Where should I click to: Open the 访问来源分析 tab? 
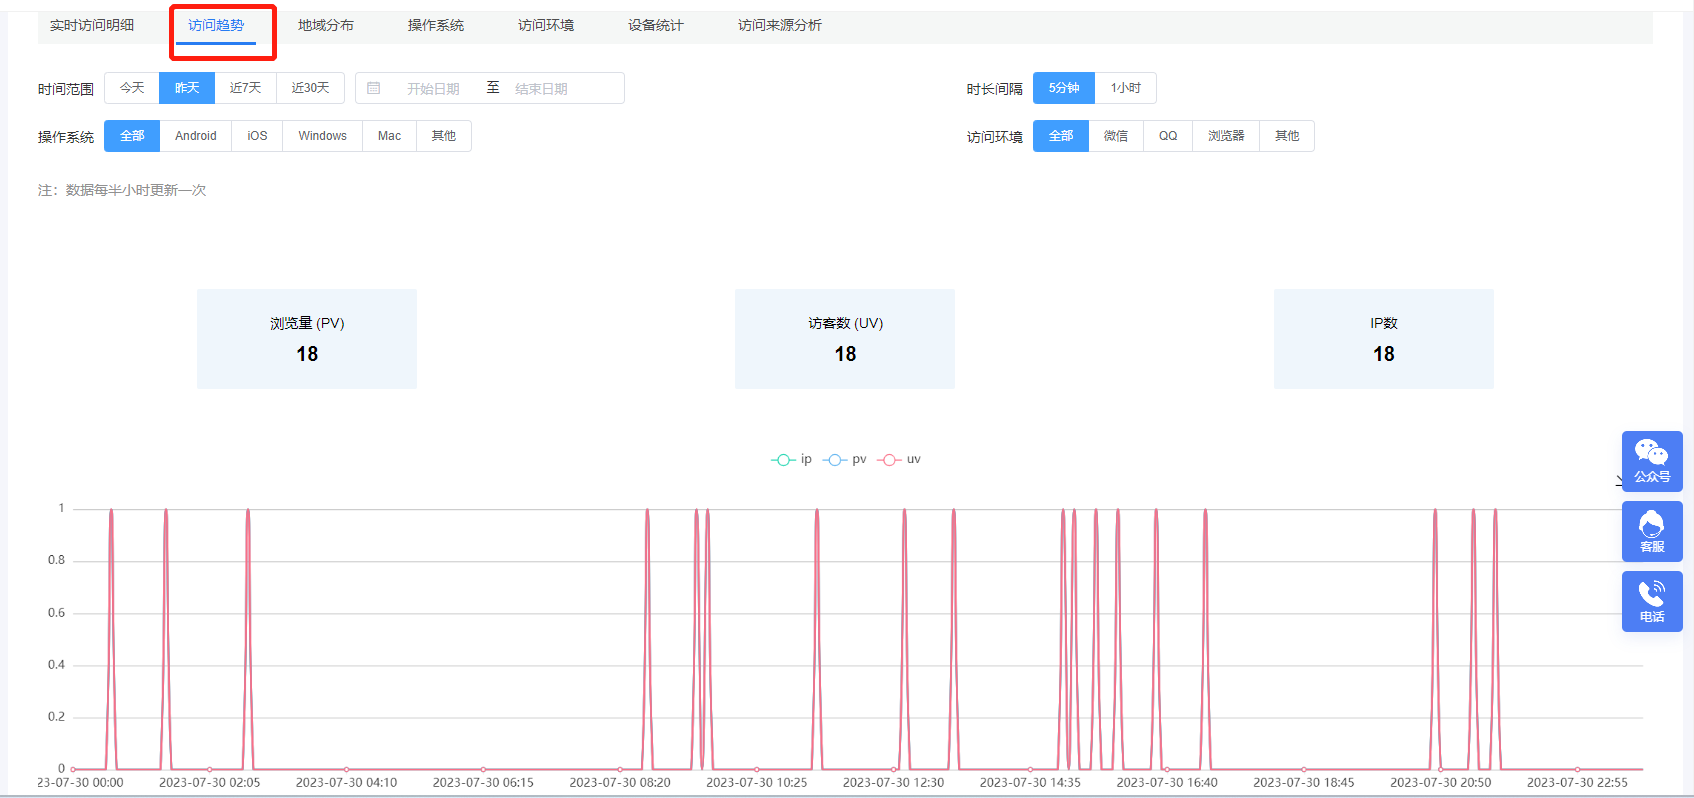(x=779, y=25)
